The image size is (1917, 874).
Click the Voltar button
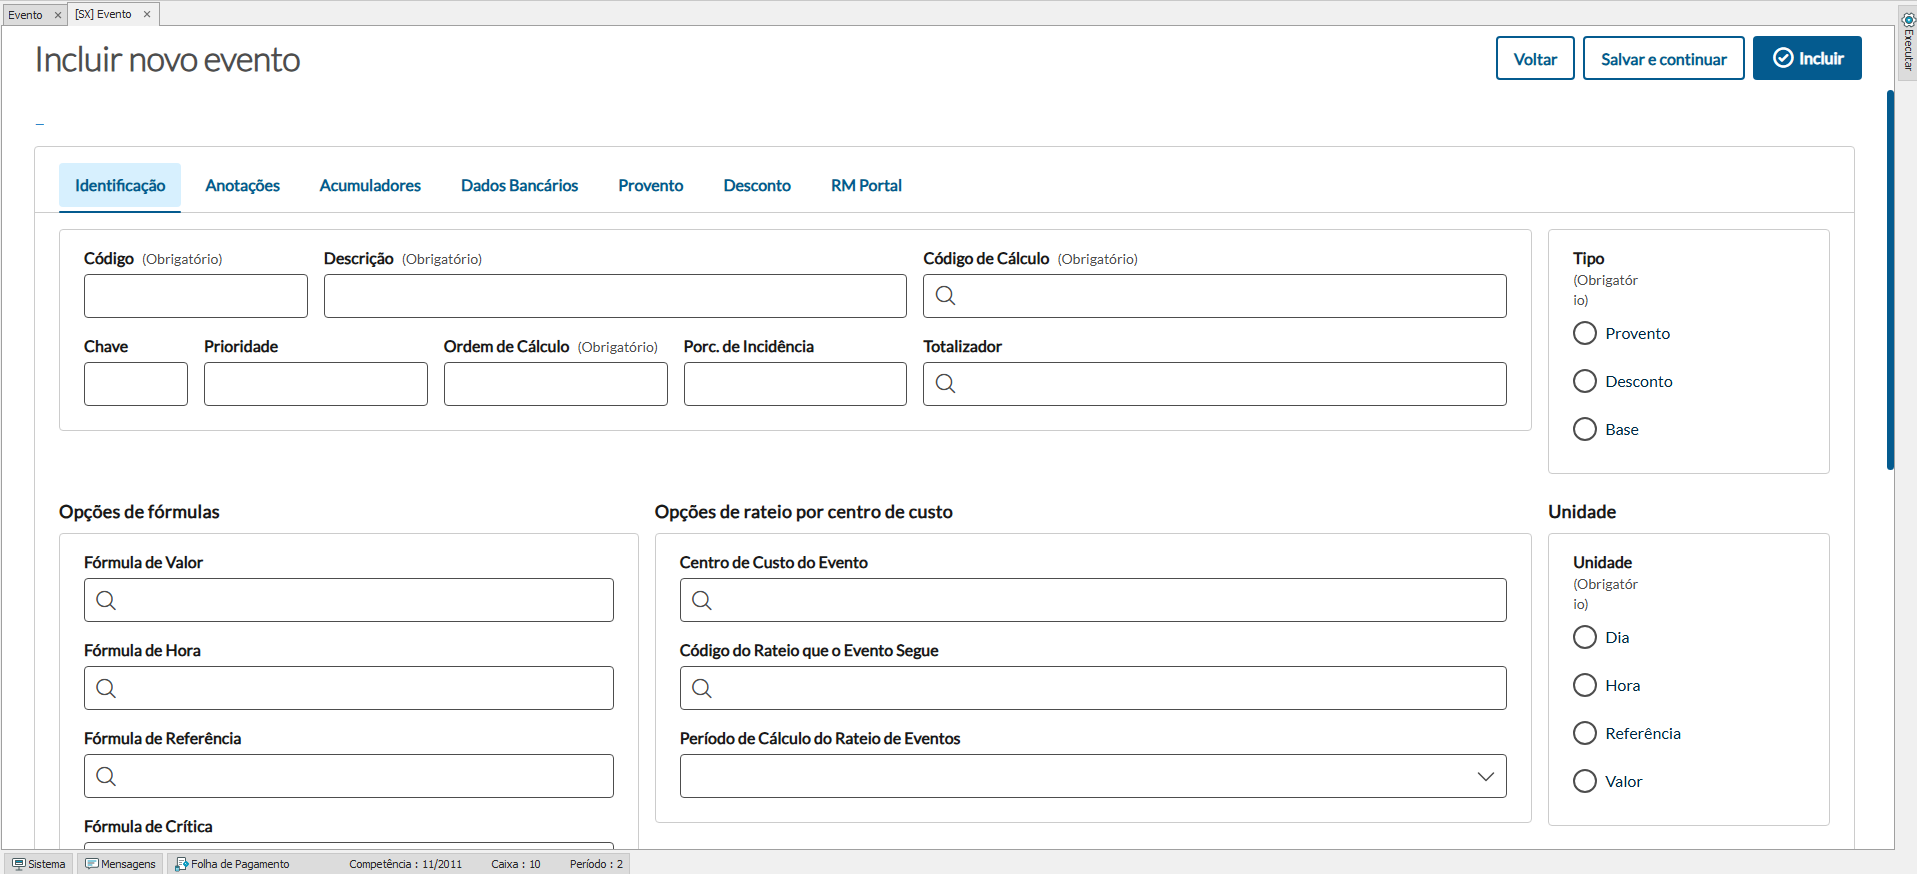coord(1534,59)
